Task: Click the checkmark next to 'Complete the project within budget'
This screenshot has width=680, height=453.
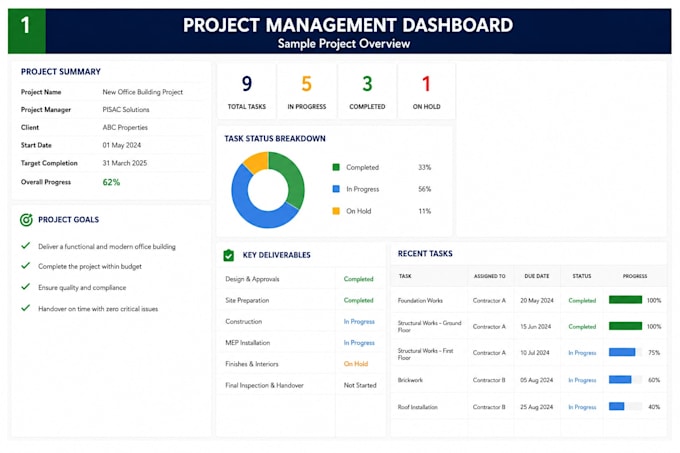Action: [x=26, y=265]
